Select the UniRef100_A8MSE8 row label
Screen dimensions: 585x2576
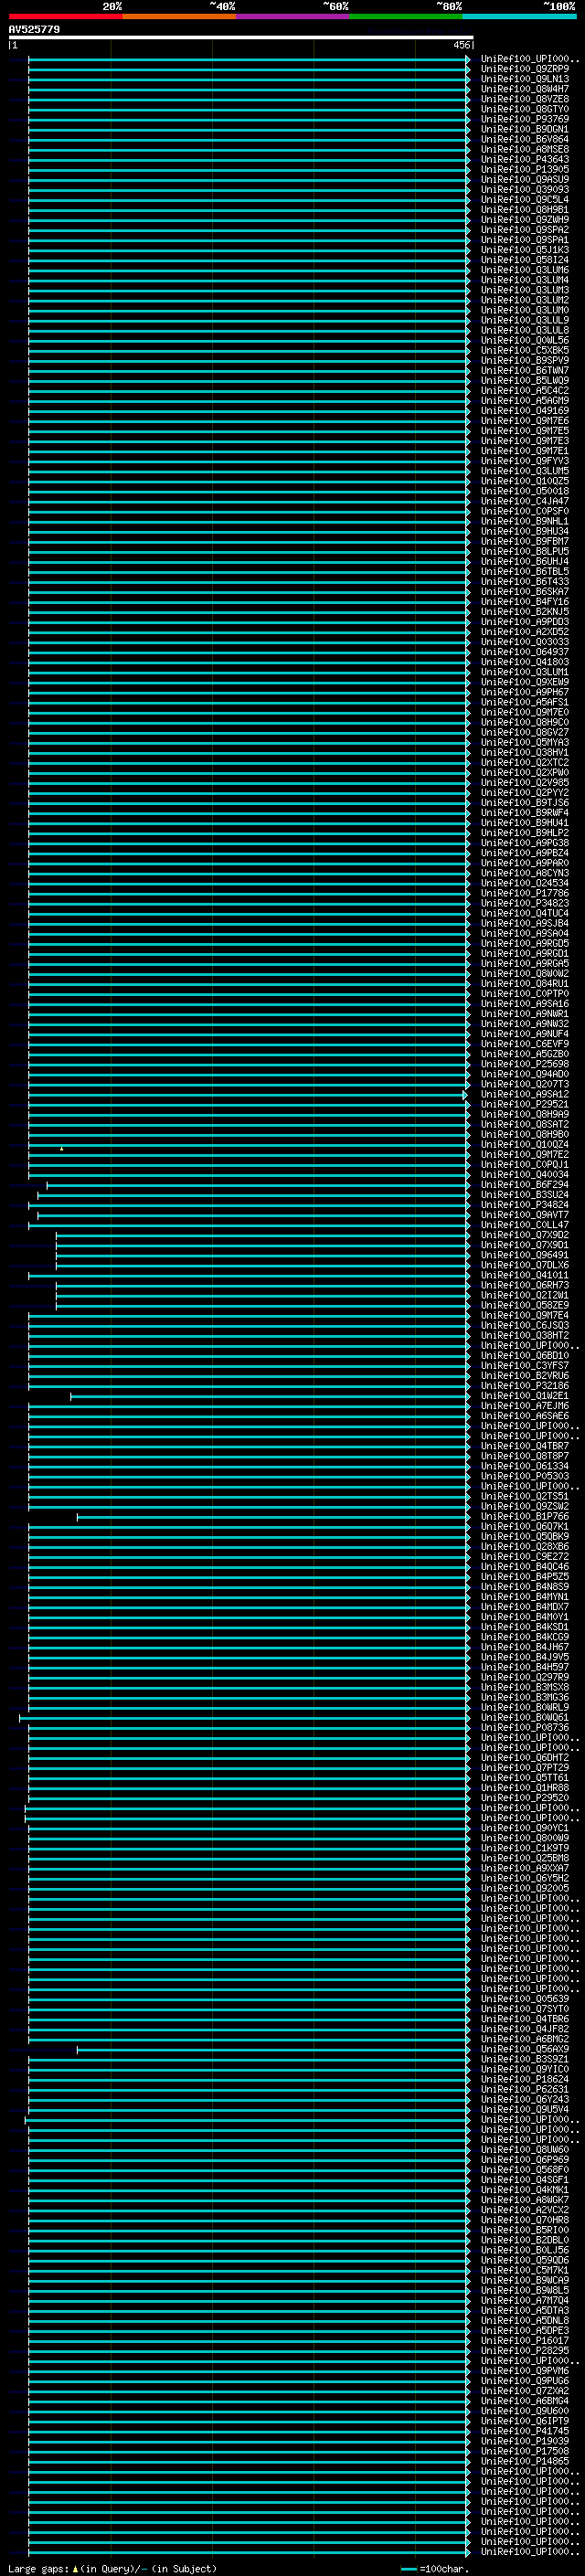[x=525, y=149]
